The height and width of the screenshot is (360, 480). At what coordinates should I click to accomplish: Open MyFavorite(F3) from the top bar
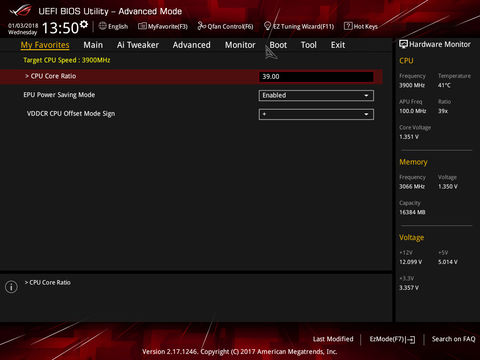tap(163, 26)
